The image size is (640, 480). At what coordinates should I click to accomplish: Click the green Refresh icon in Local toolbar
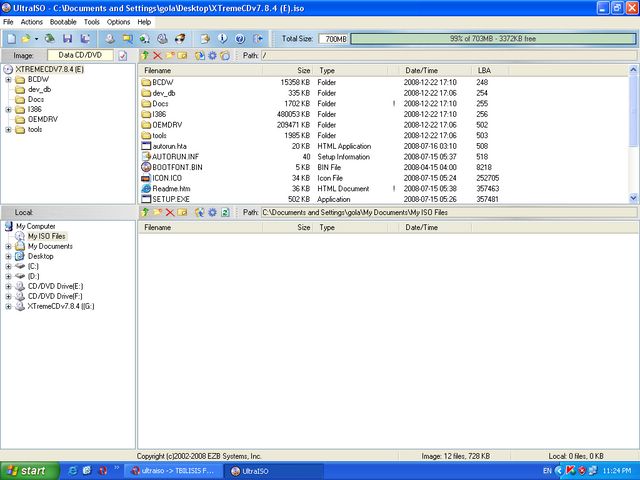point(225,212)
